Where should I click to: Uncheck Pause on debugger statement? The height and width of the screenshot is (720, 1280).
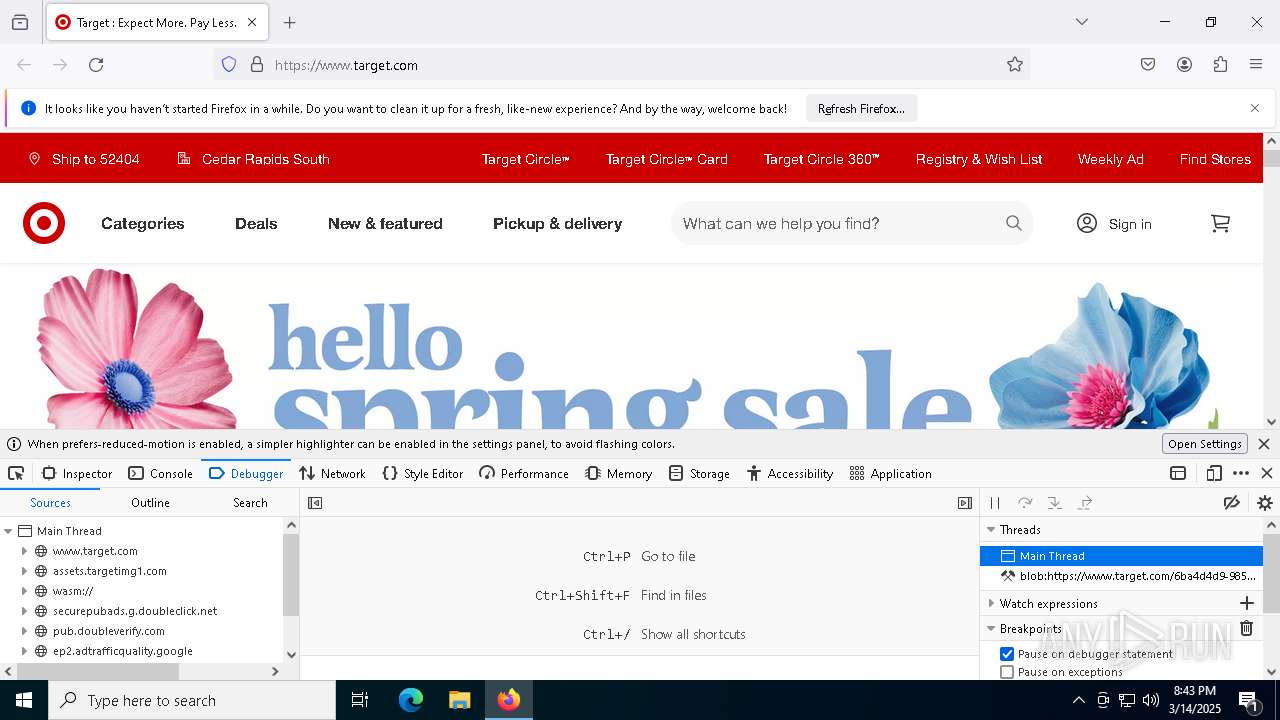coord(1007,654)
